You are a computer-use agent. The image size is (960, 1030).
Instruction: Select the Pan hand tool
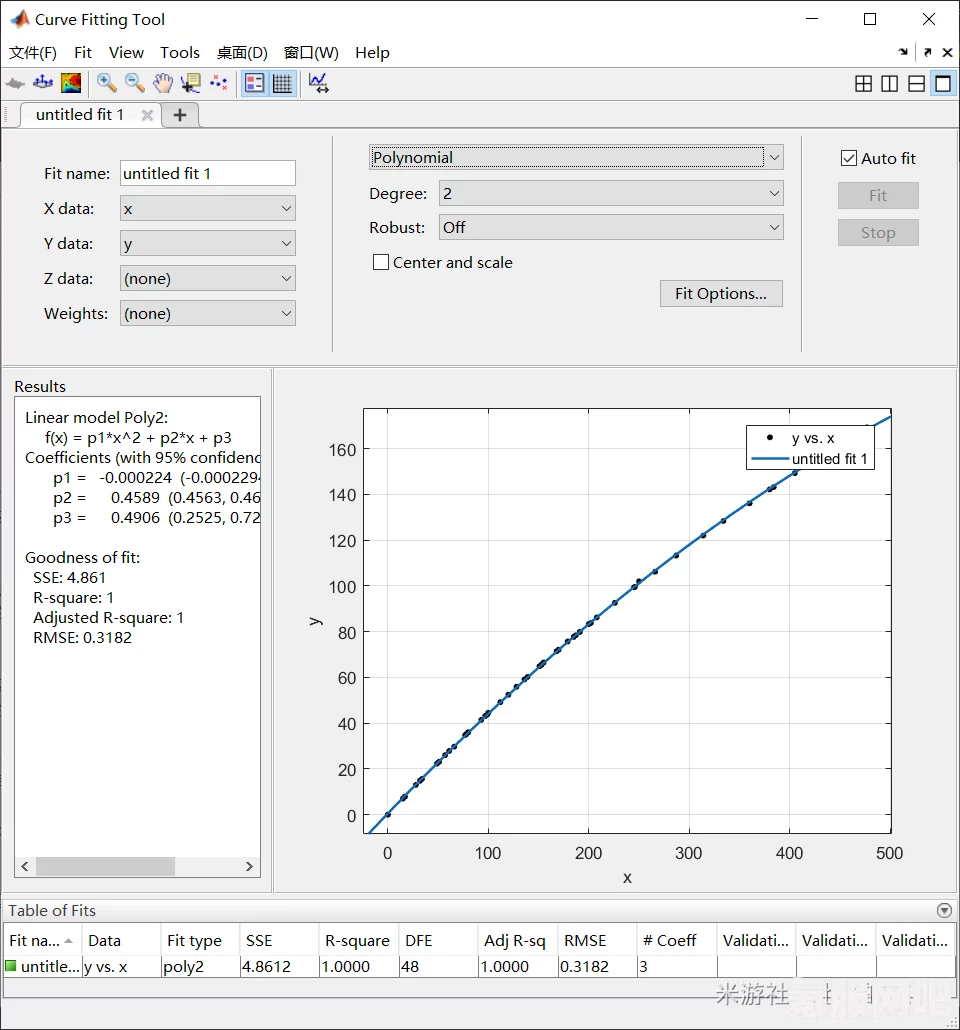click(162, 83)
